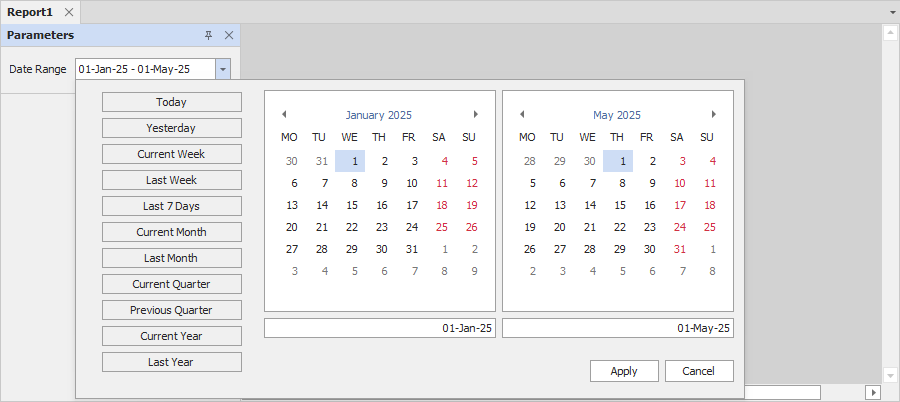
Task: Go to next month from January 2025
Action: (475, 114)
